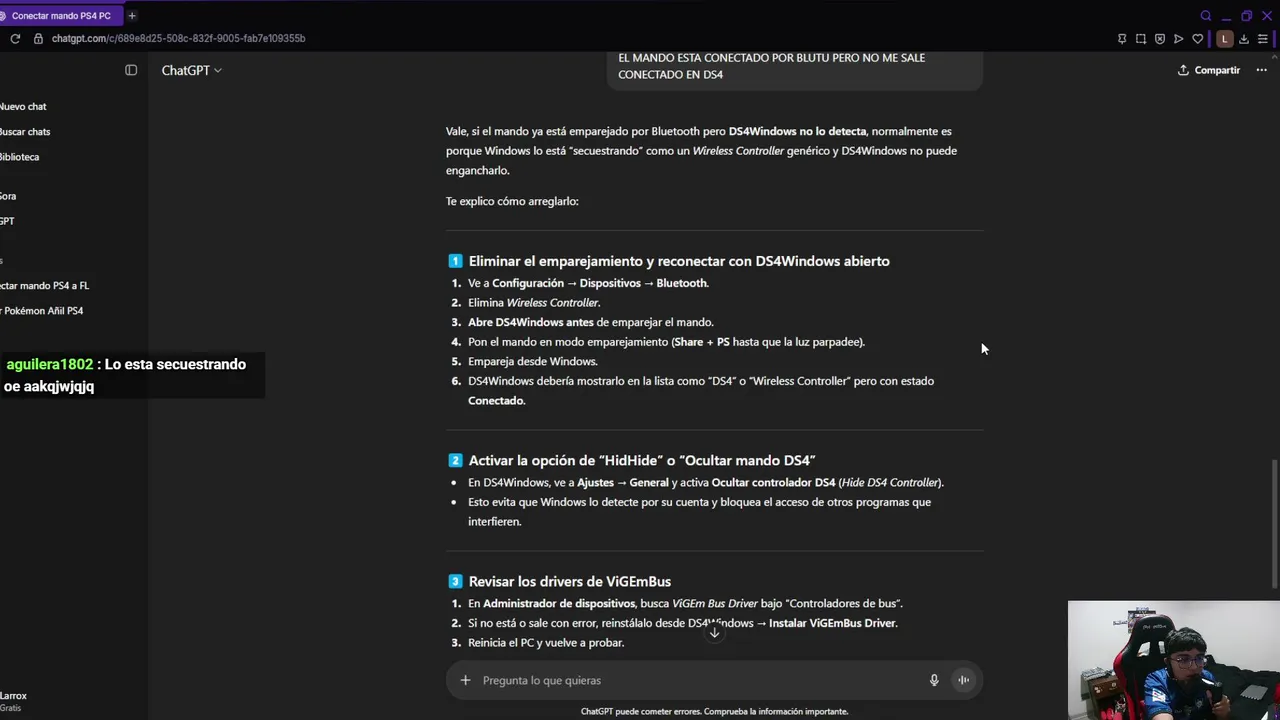Open the ad blocker shield icon

(x=1160, y=39)
